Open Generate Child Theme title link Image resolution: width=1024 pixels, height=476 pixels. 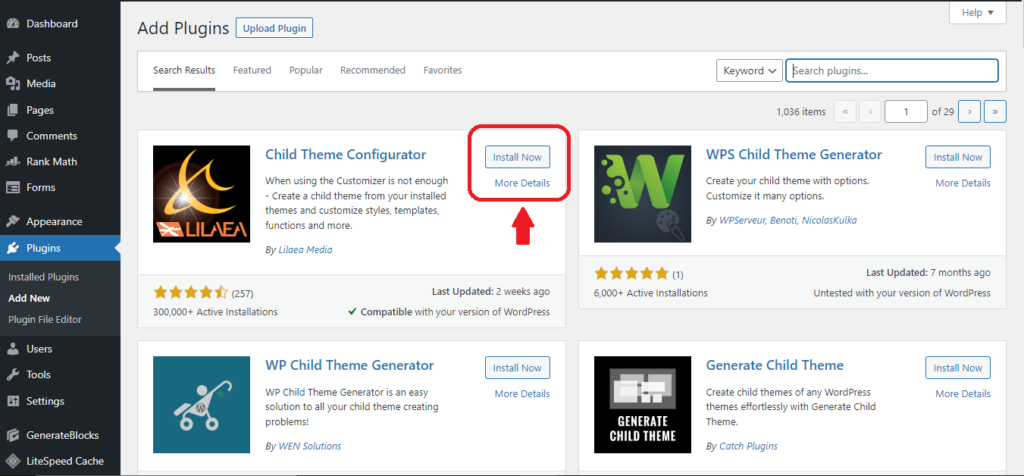click(775, 365)
